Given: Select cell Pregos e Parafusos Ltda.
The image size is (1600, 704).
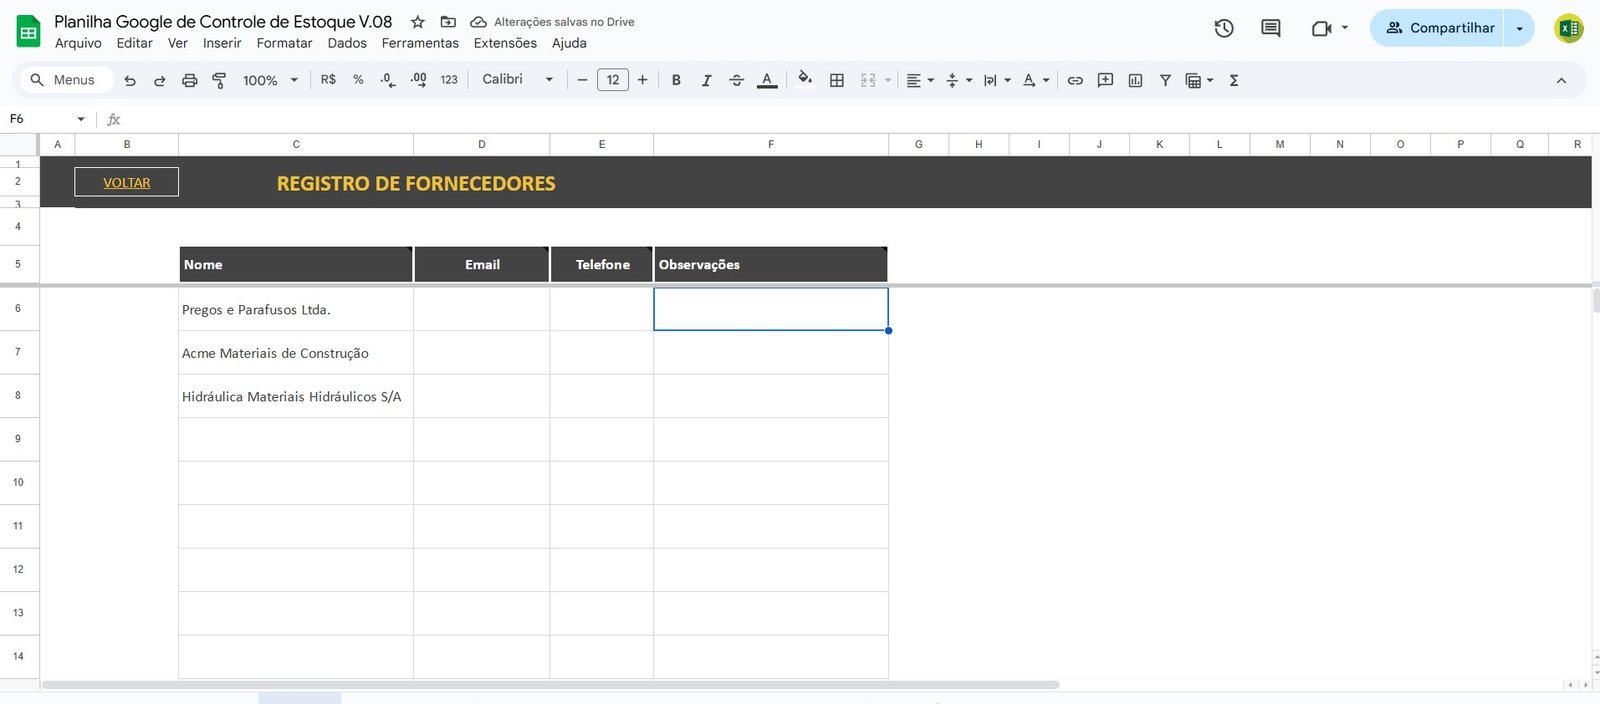Looking at the screenshot, I should coord(296,309).
